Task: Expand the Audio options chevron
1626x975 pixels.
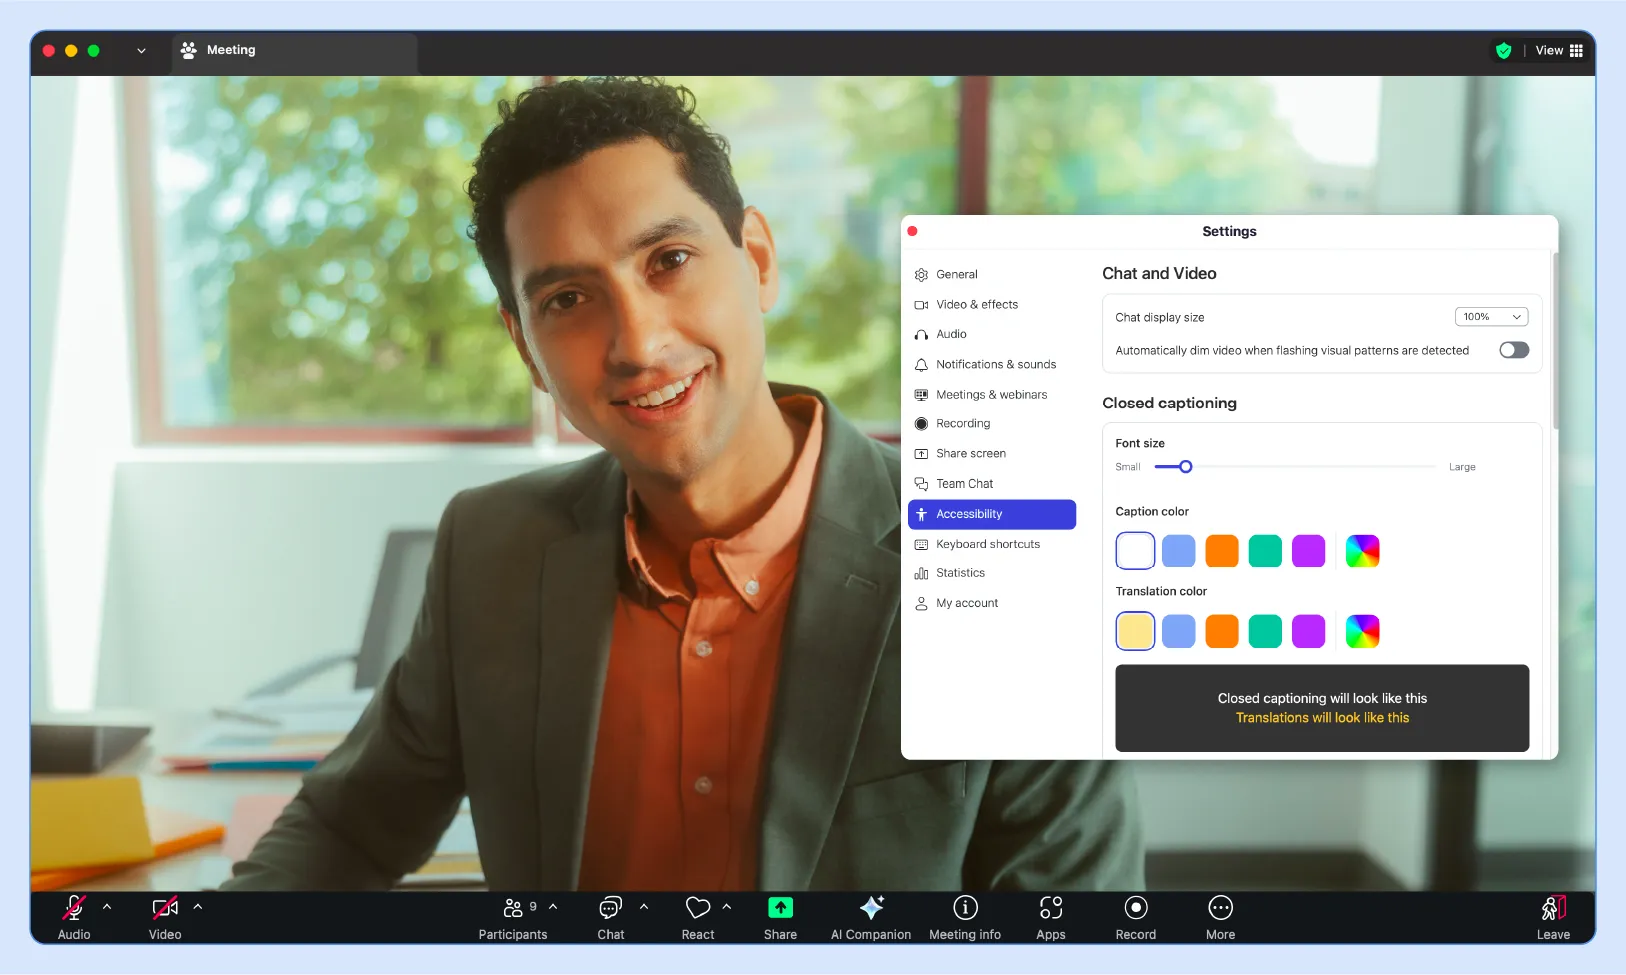Action: [107, 908]
